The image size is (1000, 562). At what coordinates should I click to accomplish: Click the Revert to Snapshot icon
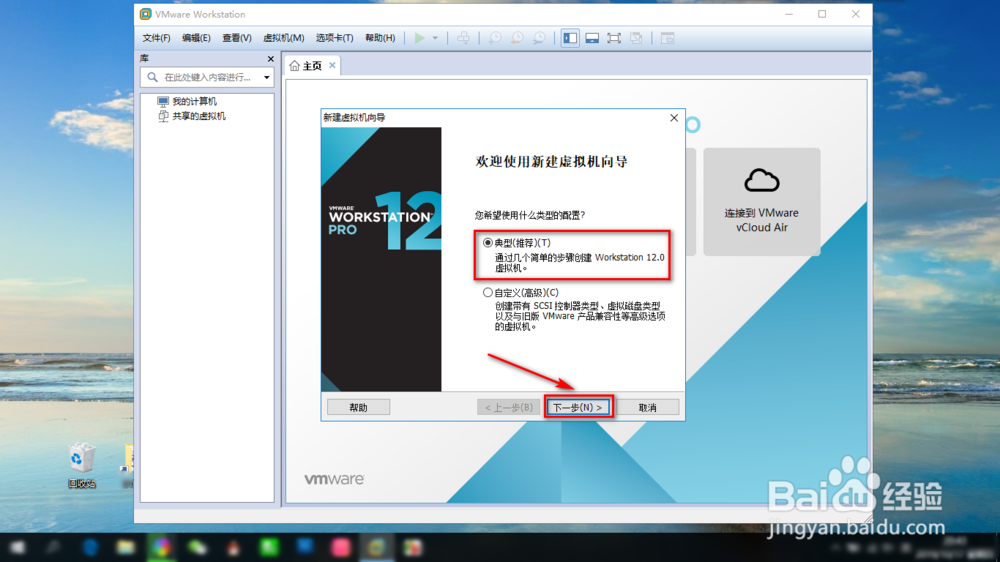[x=517, y=38]
